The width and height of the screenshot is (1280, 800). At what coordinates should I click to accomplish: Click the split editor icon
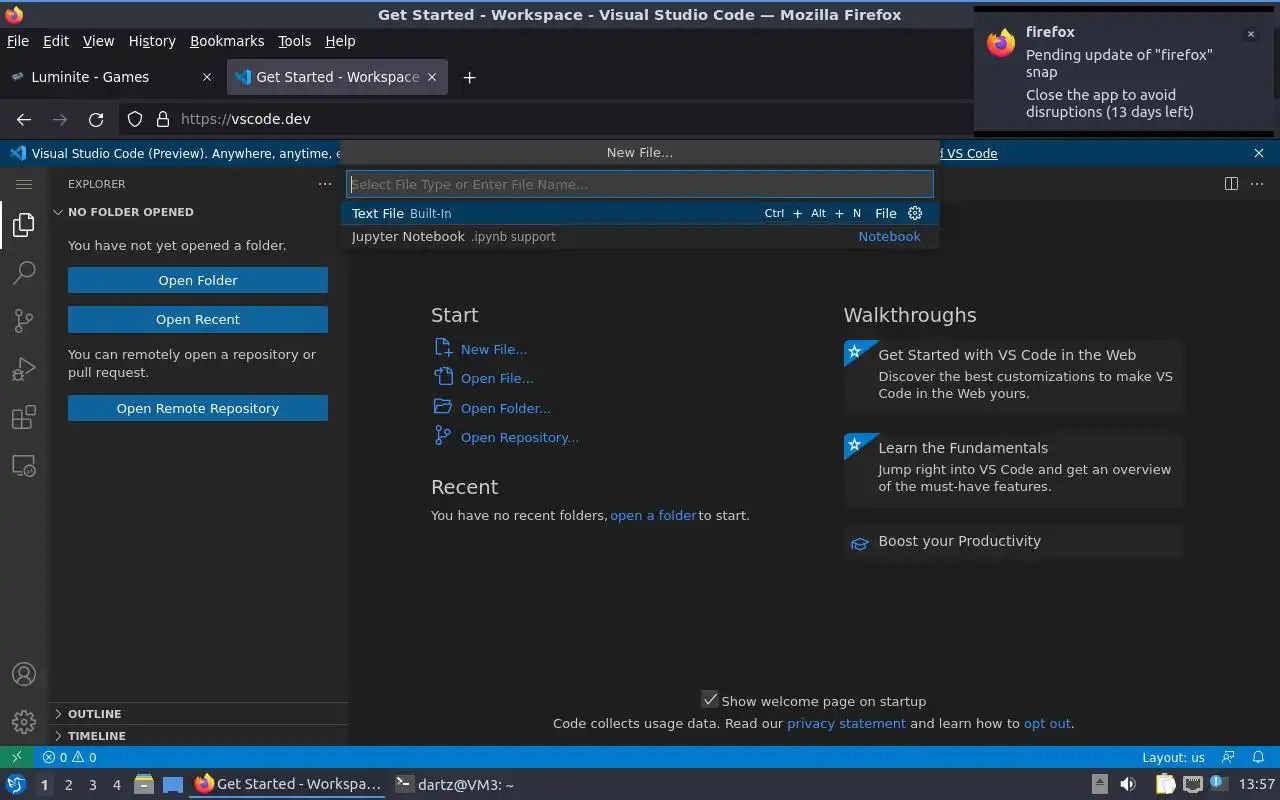pos(1231,184)
